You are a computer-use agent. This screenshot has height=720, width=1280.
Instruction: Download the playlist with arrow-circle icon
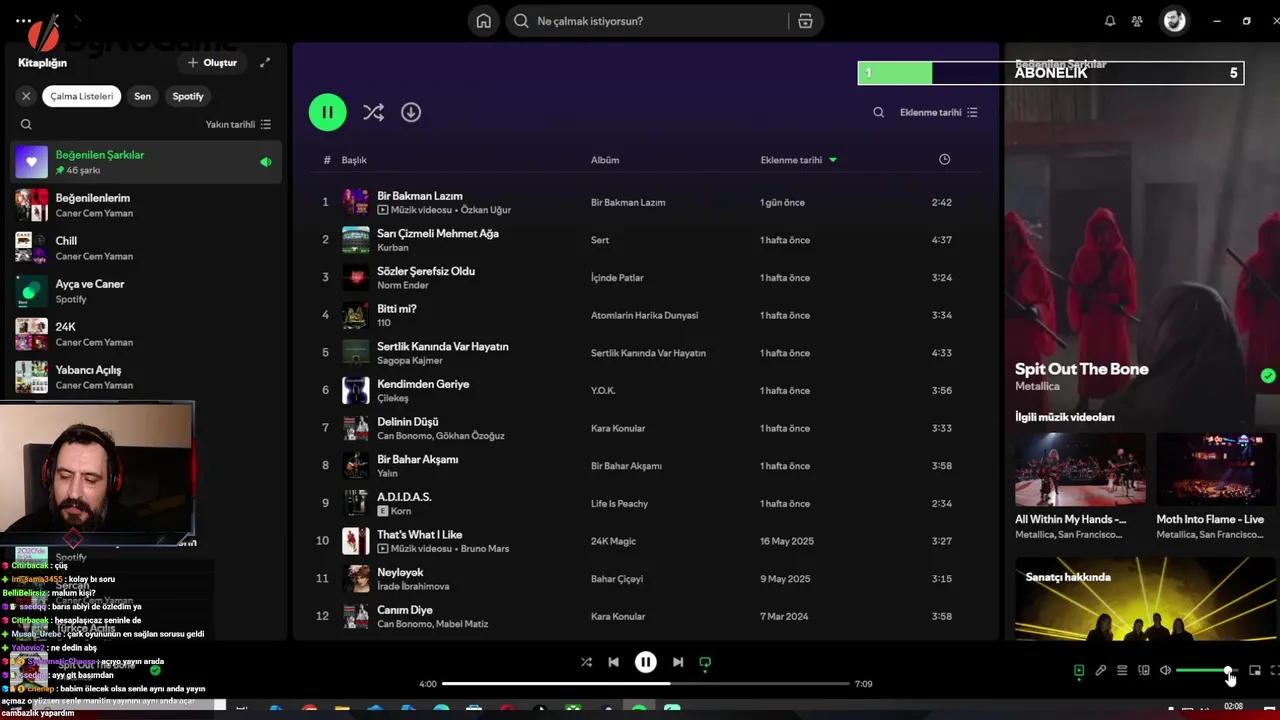[411, 112]
